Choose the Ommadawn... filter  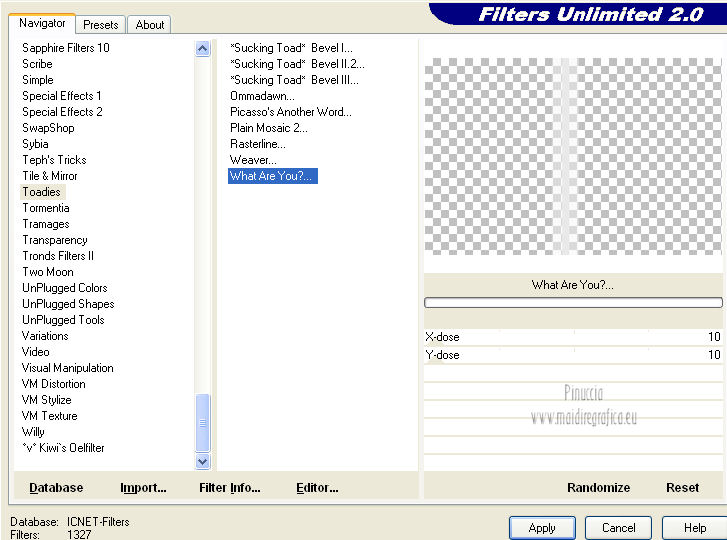pos(262,96)
